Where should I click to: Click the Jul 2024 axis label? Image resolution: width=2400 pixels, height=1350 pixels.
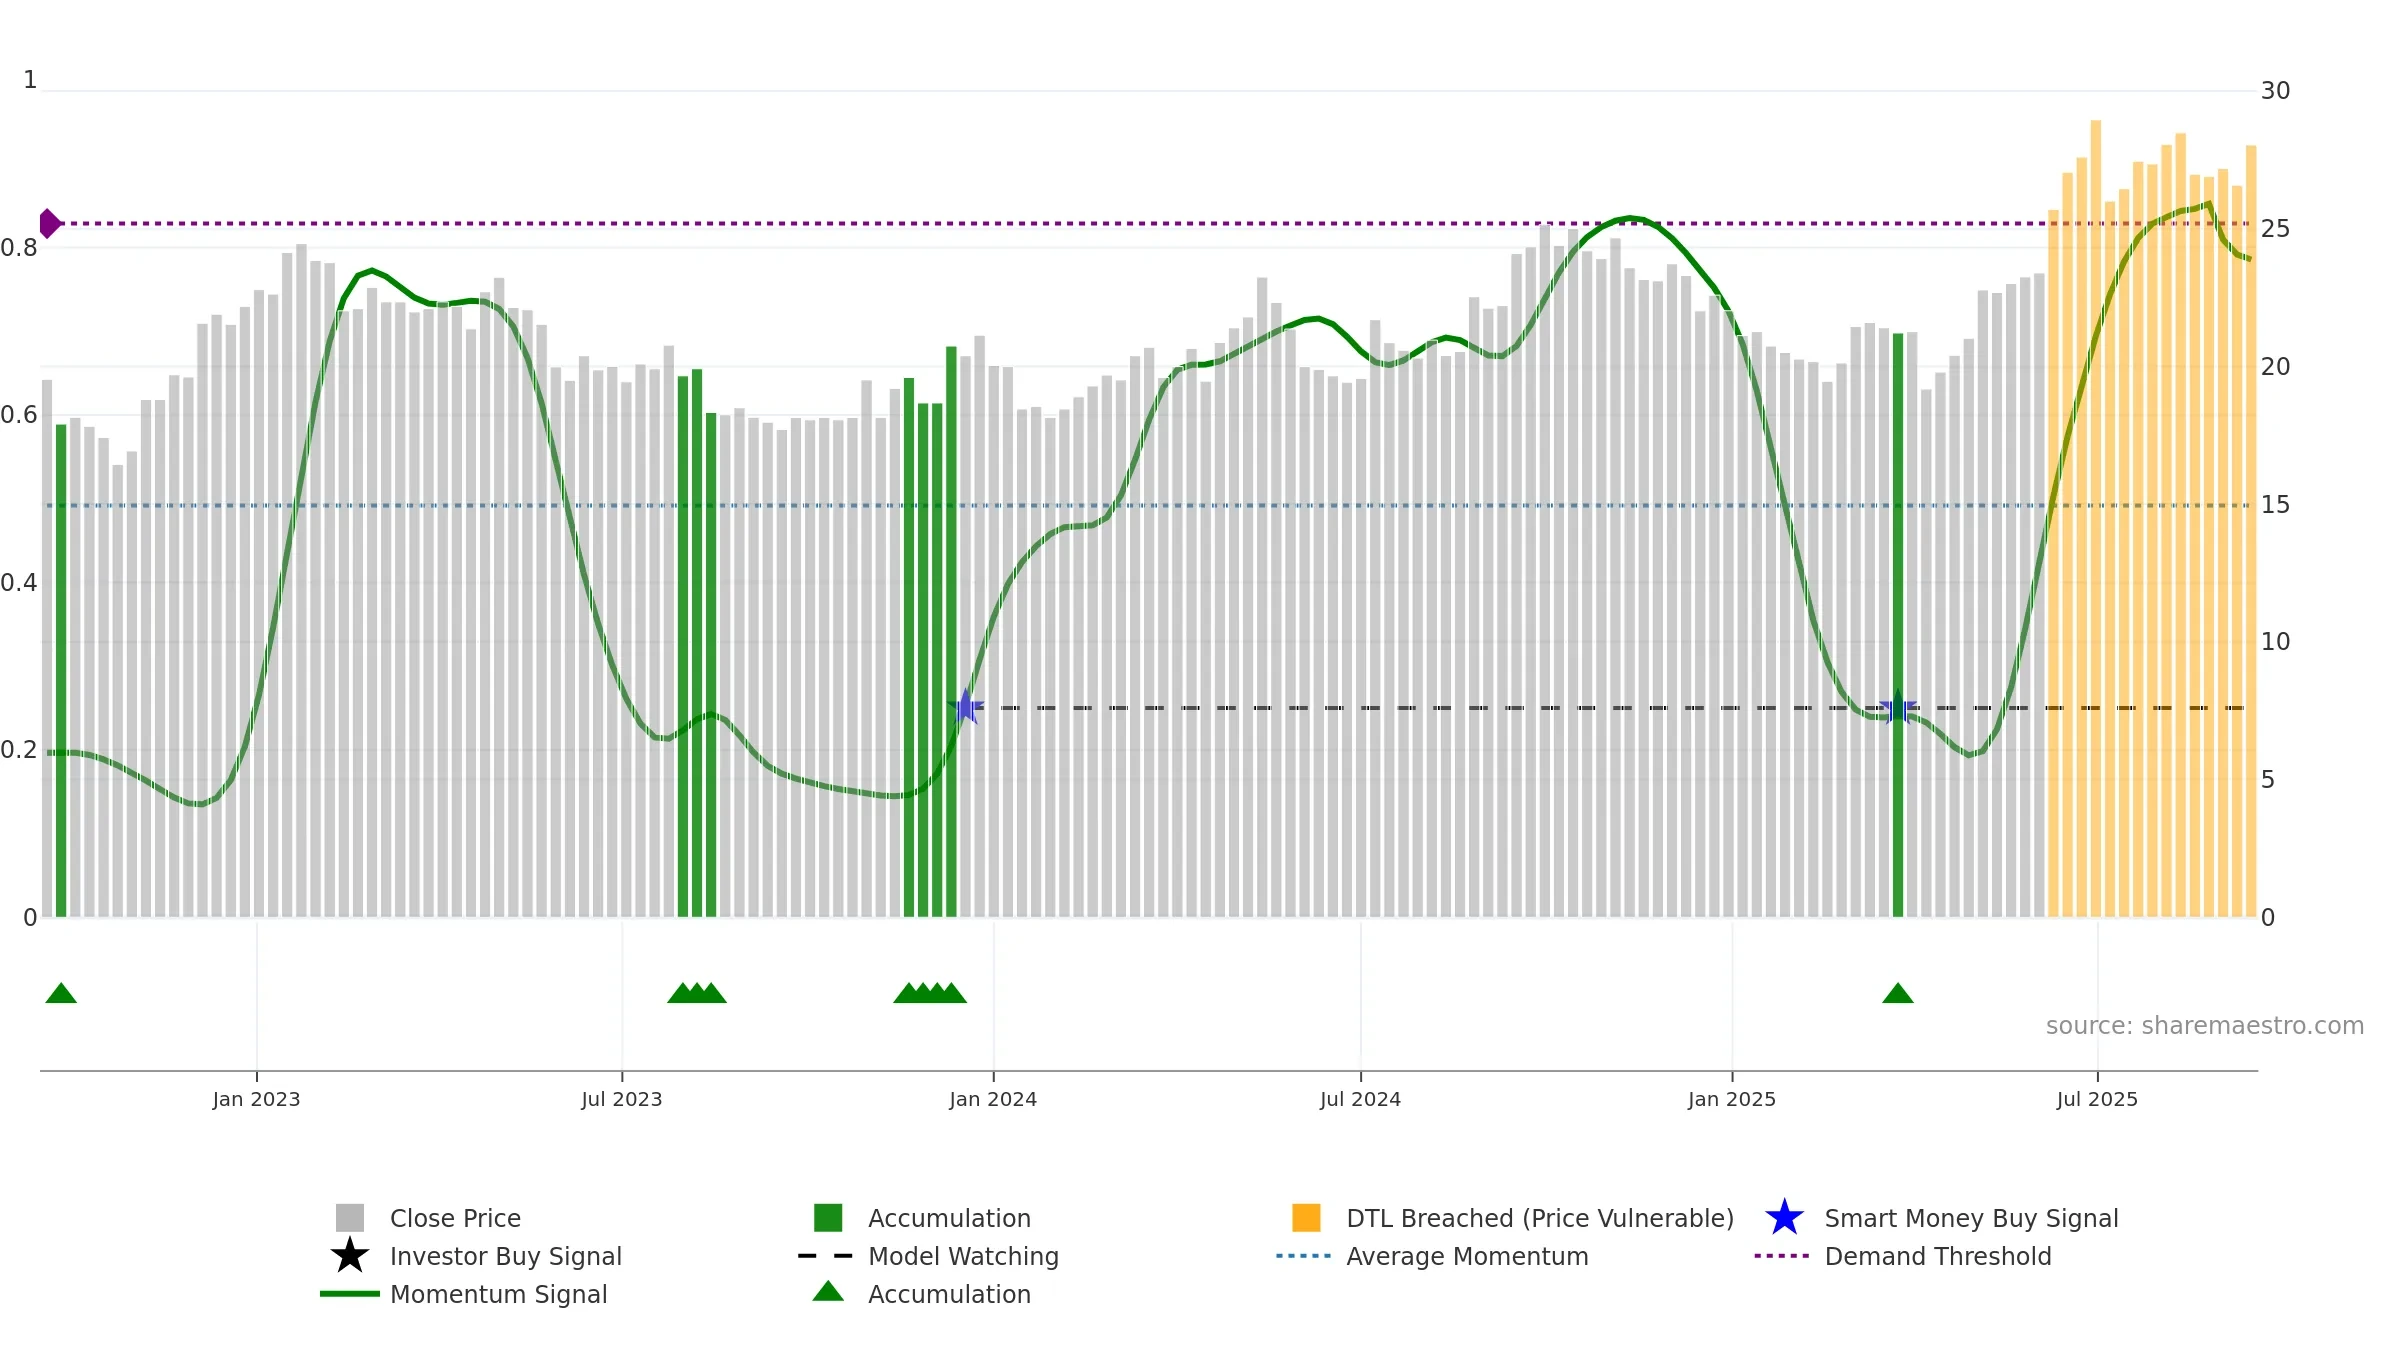(x=1360, y=1100)
